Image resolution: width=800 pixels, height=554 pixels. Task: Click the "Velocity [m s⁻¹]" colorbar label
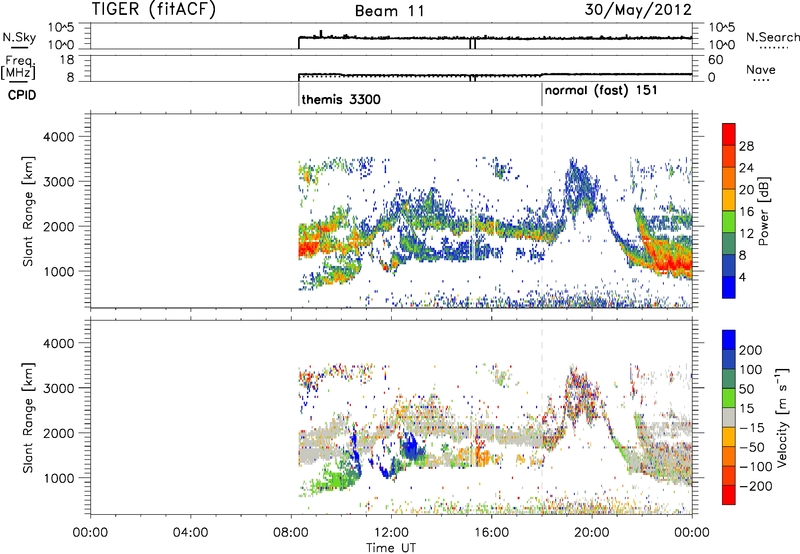[782, 417]
